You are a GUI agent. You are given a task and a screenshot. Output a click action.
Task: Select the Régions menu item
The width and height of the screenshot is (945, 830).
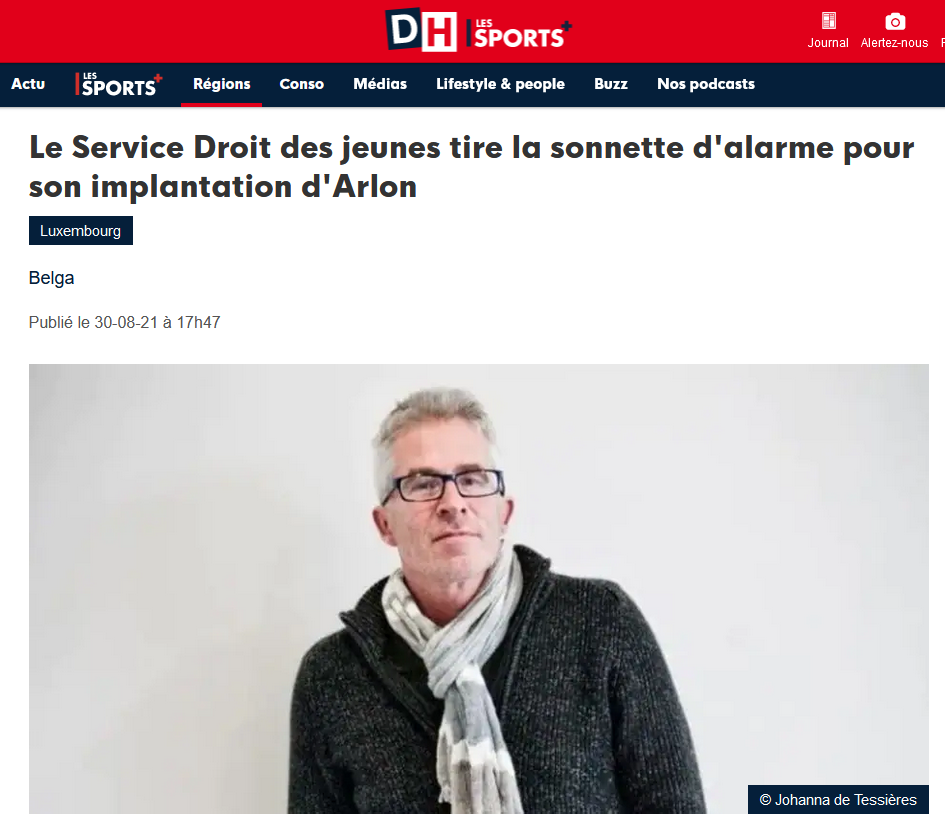pyautogui.click(x=222, y=84)
